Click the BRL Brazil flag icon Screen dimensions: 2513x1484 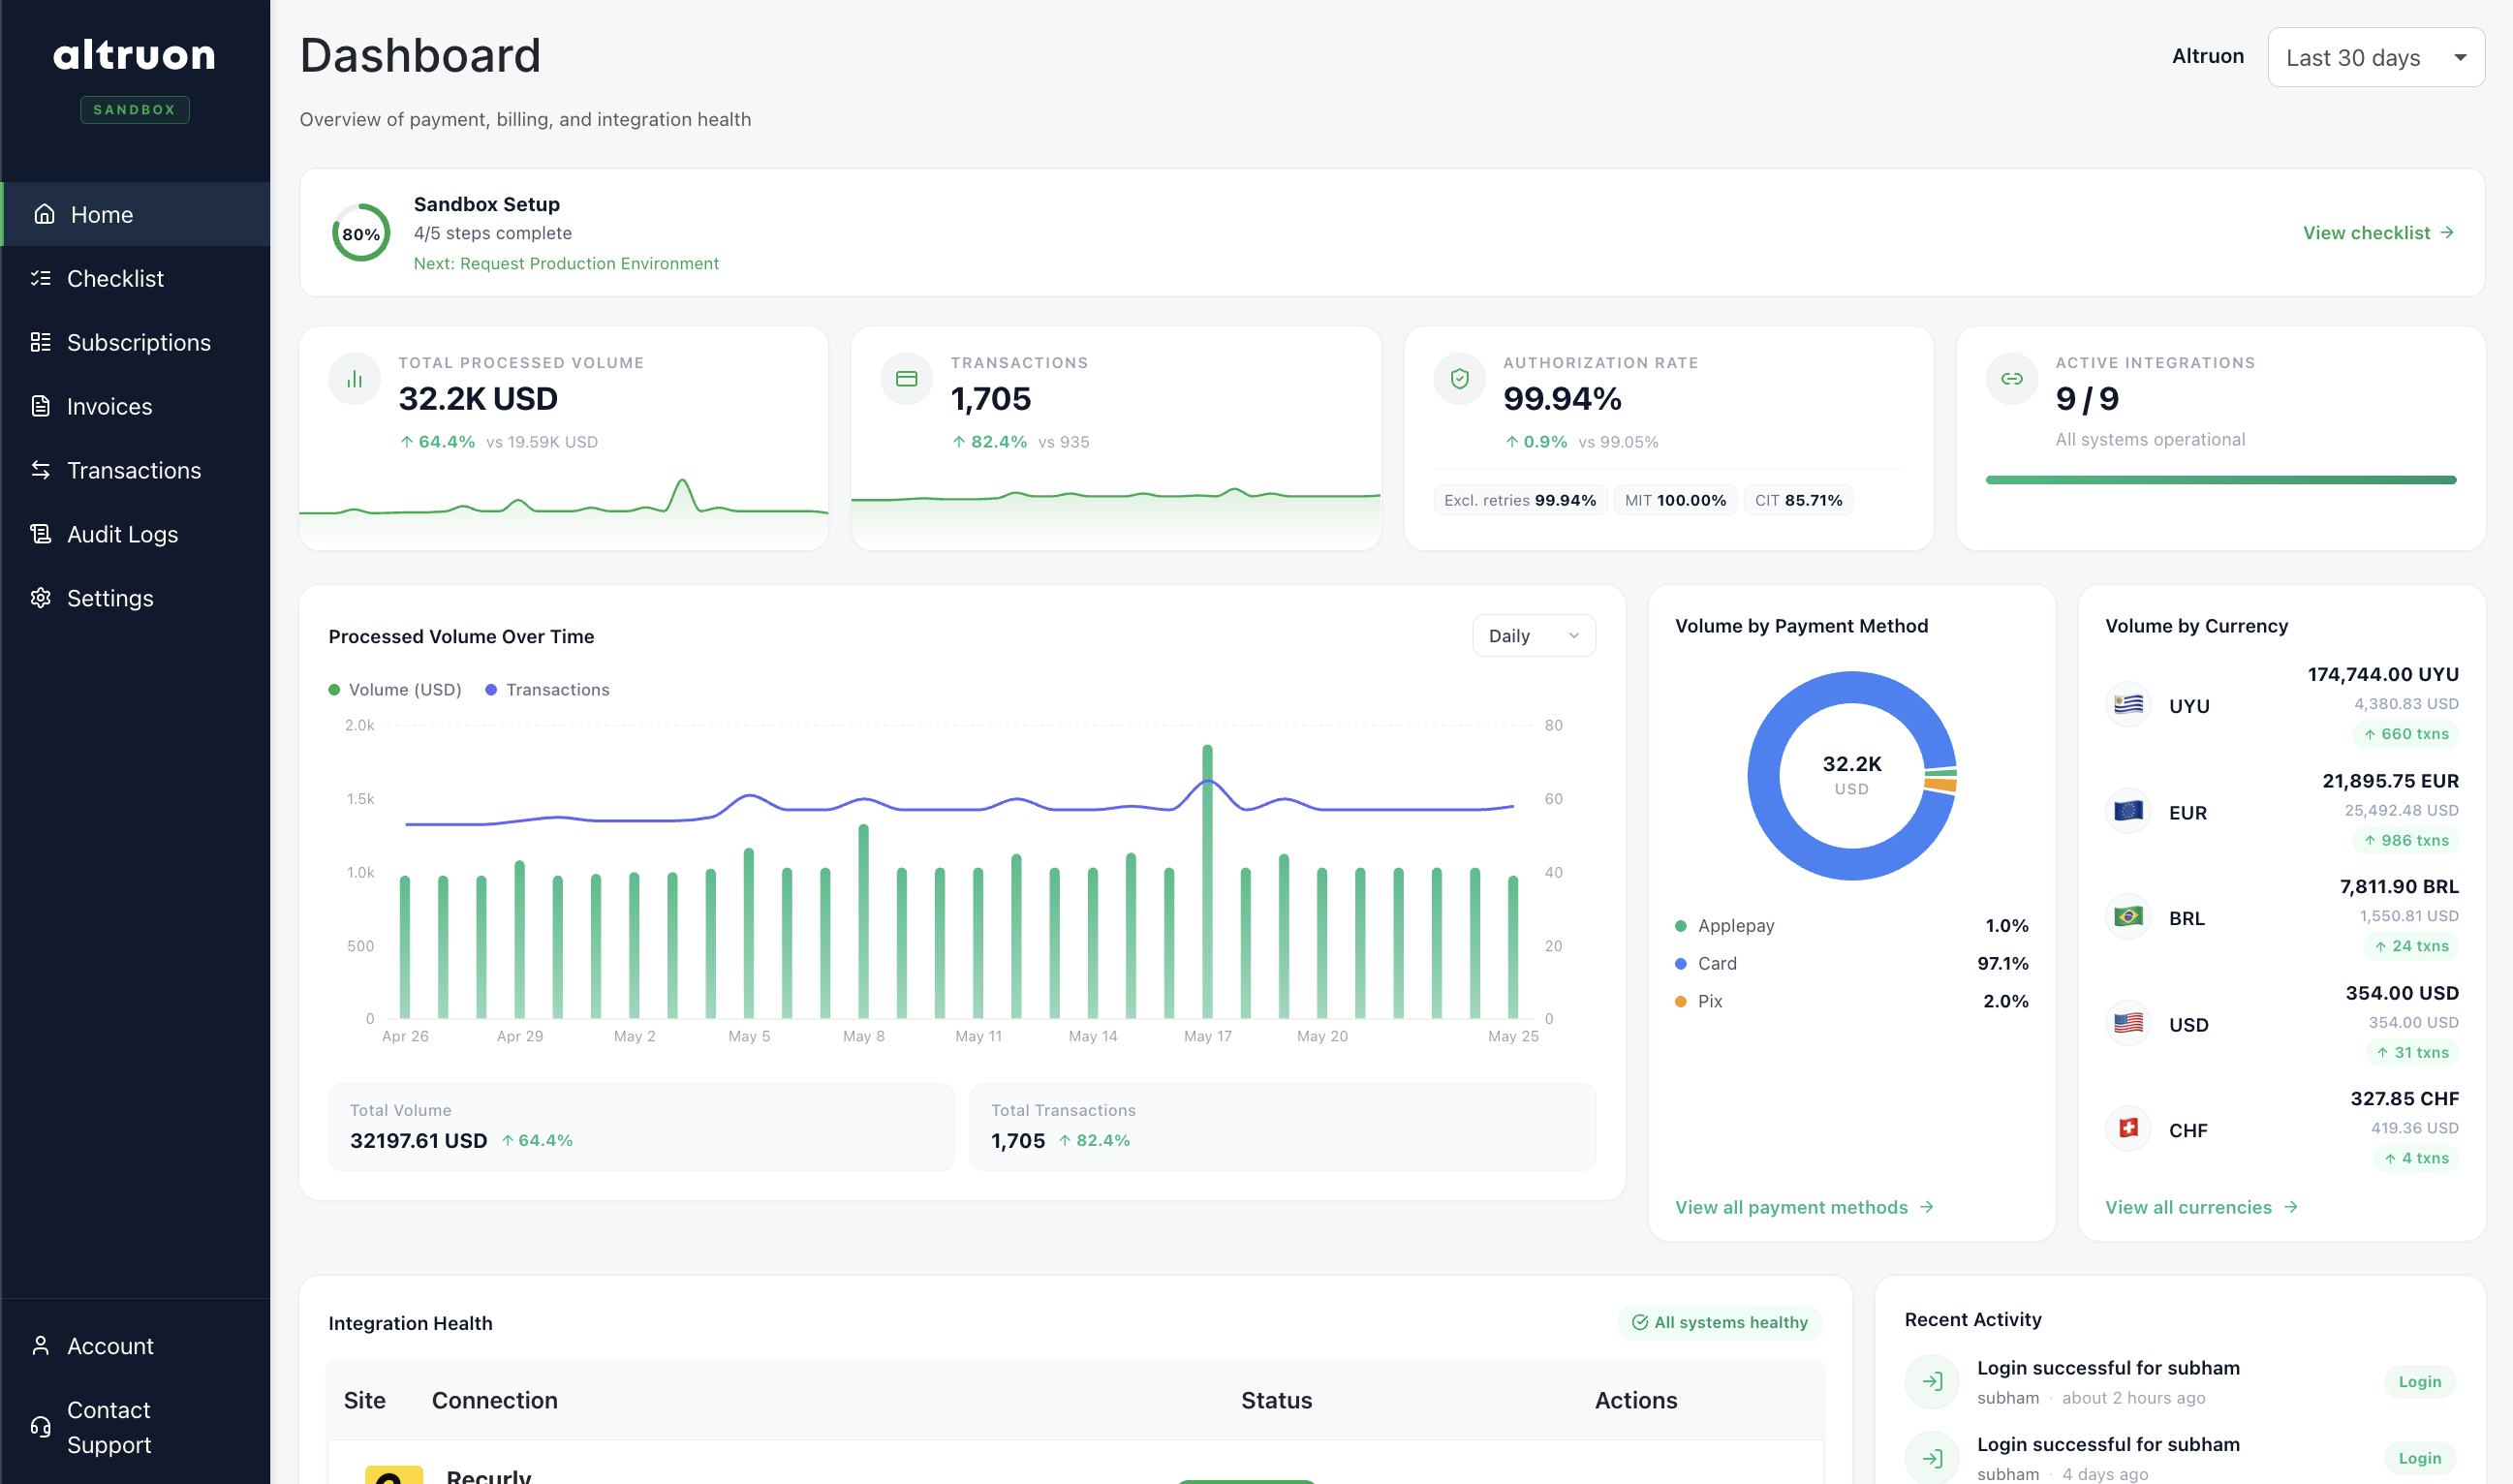(2128, 916)
